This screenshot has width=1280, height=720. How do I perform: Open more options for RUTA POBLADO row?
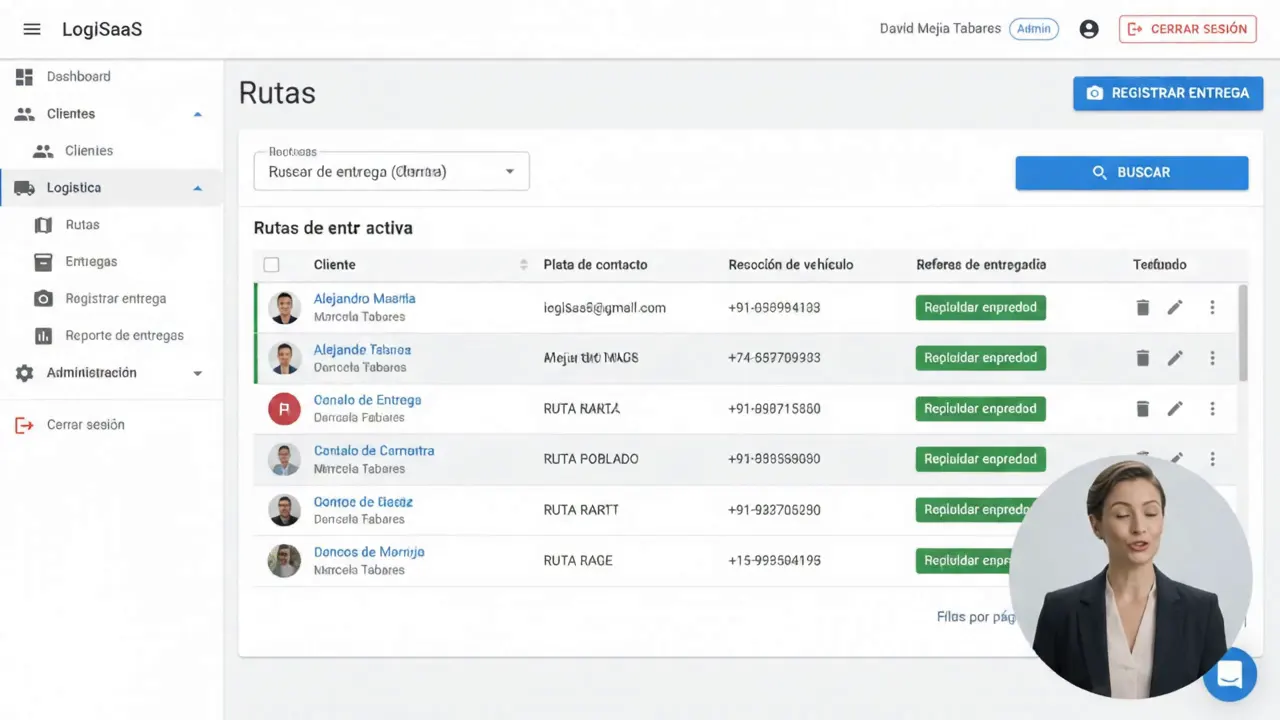pos(1212,459)
